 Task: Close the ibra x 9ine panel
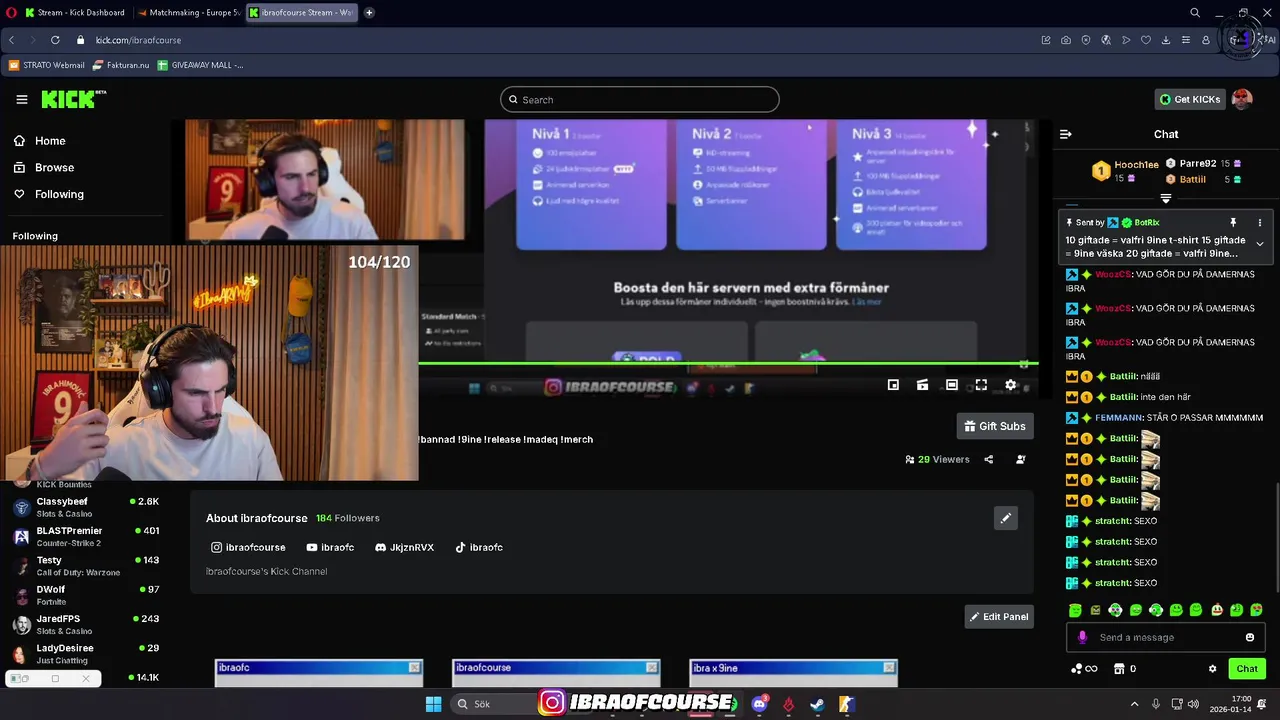(x=889, y=667)
